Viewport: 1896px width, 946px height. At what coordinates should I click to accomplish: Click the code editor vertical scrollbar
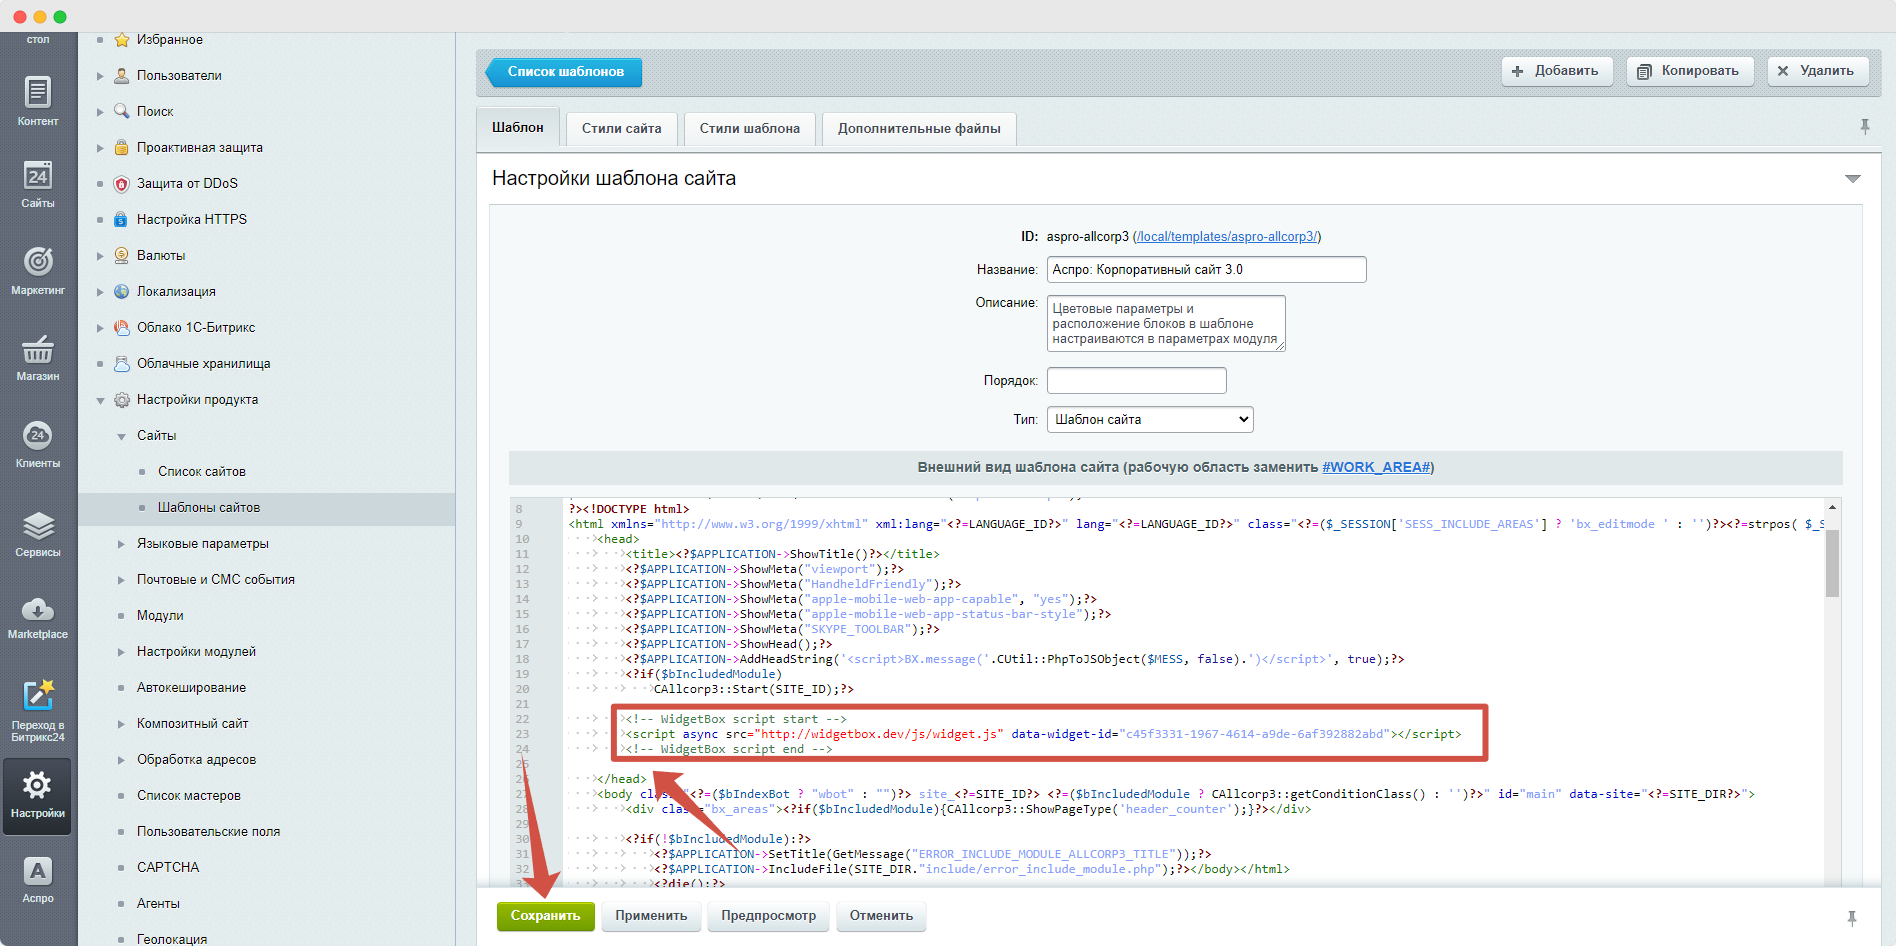click(1832, 565)
